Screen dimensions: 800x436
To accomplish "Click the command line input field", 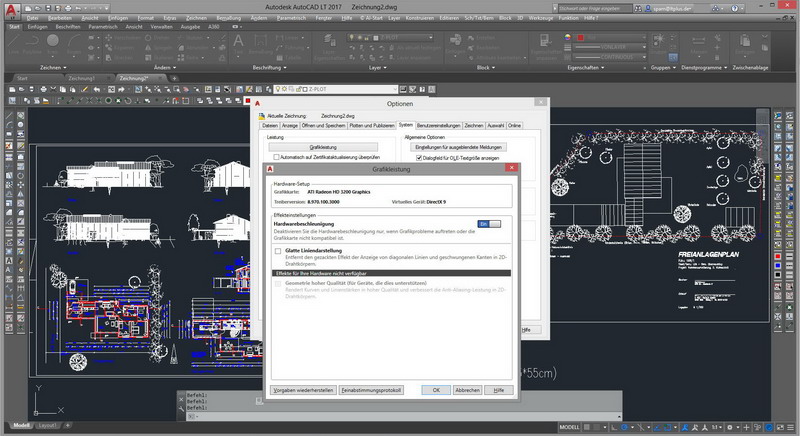I will click(403, 417).
